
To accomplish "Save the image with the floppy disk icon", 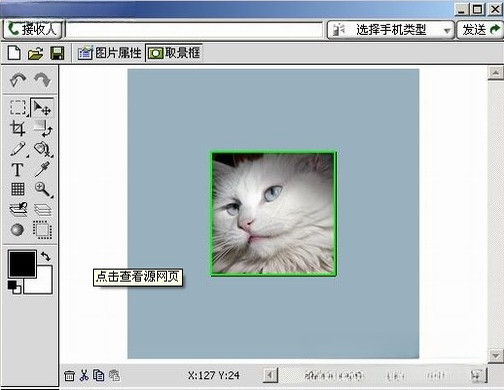I will 57,53.
